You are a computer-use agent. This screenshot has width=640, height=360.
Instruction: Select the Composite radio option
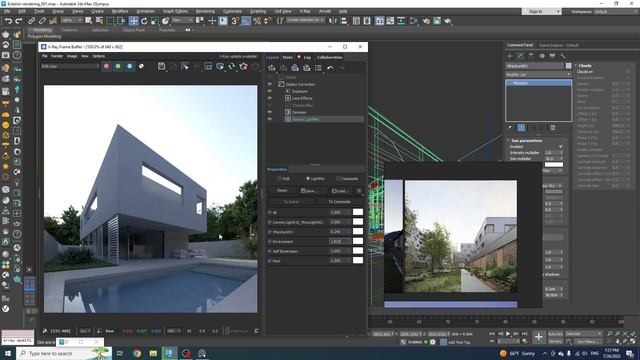(347, 179)
